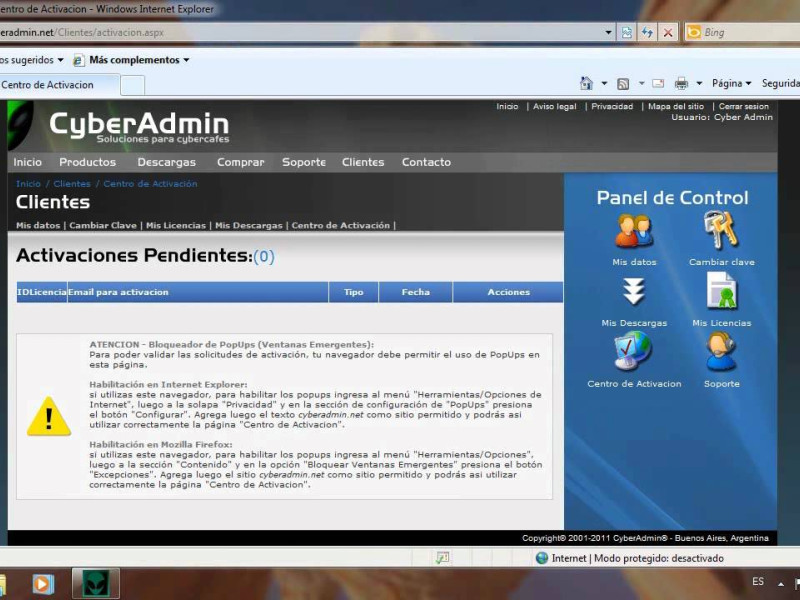
Task: Click the status bar popup blocker icon
Action: click(x=442, y=558)
